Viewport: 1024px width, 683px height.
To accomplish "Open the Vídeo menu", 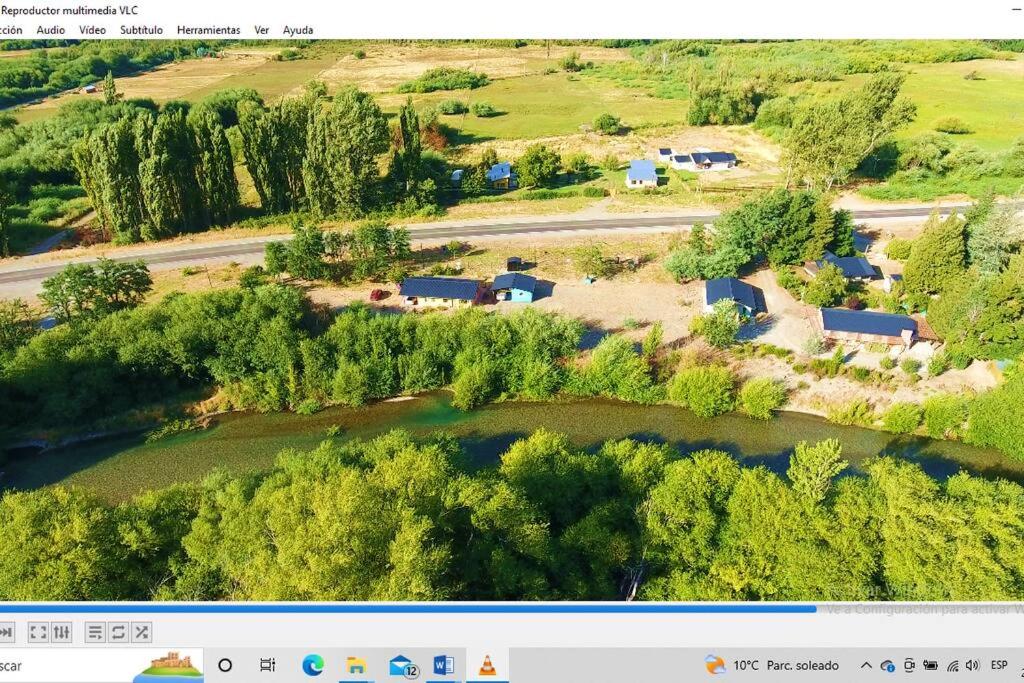I will tap(92, 30).
